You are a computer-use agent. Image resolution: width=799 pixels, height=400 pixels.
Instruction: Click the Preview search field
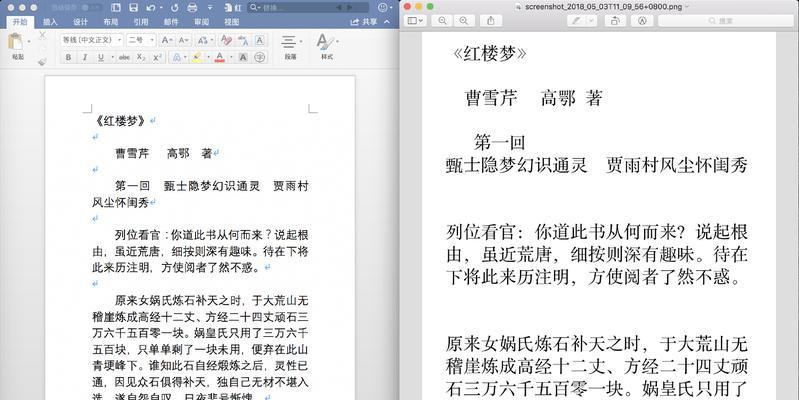726,20
